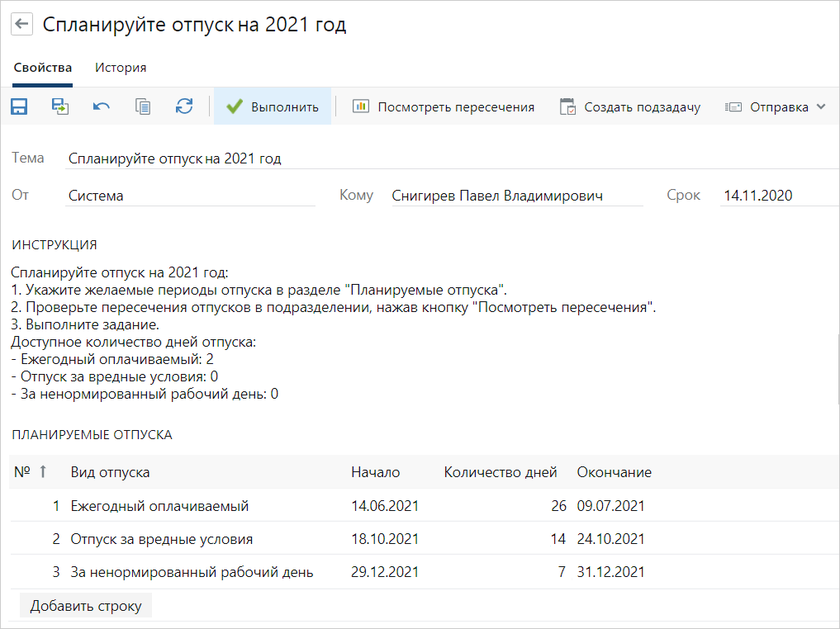Viewport: 840px width, 629px height.
Task: Select the Свойства tab
Action: click(x=42, y=68)
